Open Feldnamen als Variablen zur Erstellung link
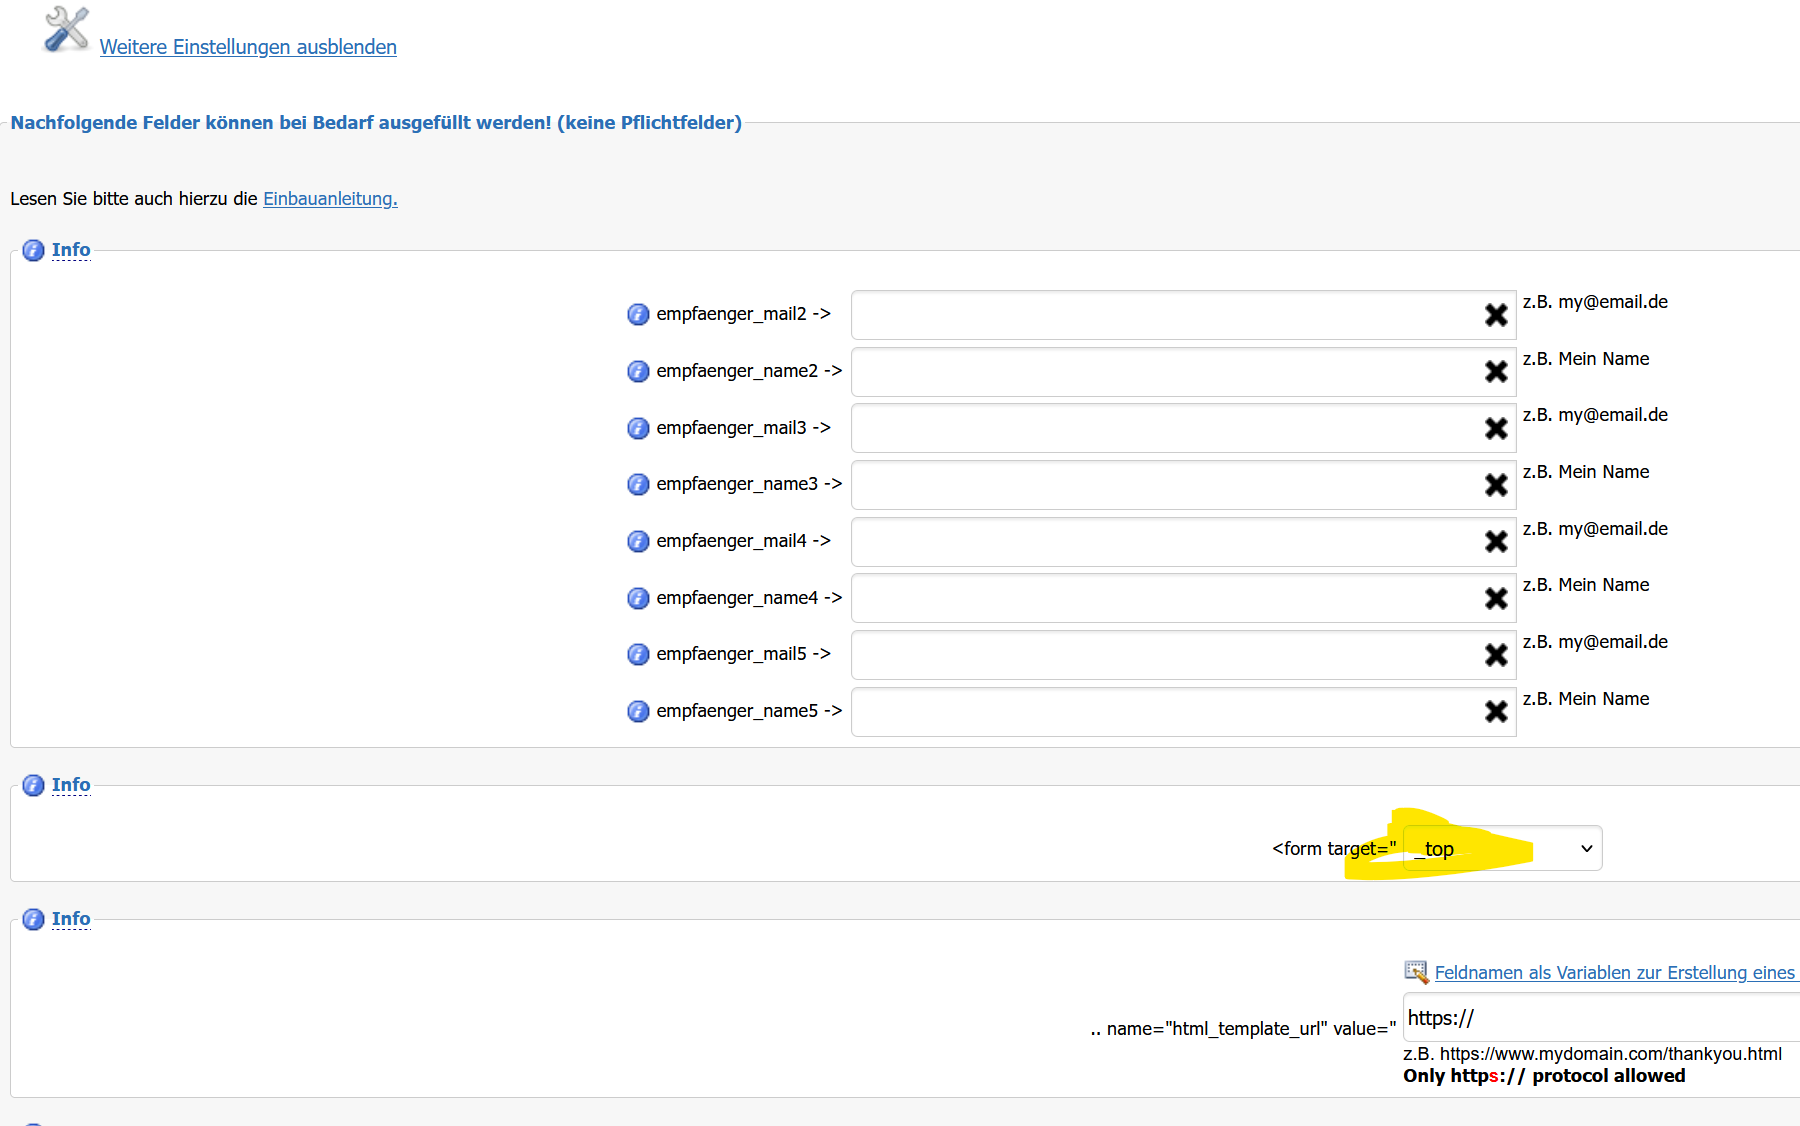 pos(1614,973)
